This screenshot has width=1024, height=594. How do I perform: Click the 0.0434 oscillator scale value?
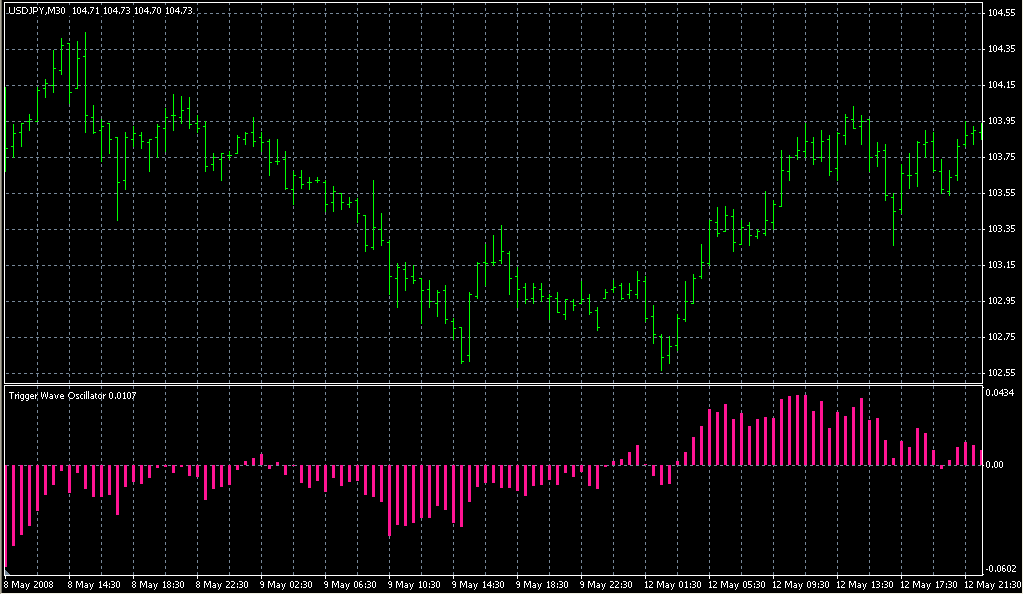pyautogui.click(x=1000, y=392)
